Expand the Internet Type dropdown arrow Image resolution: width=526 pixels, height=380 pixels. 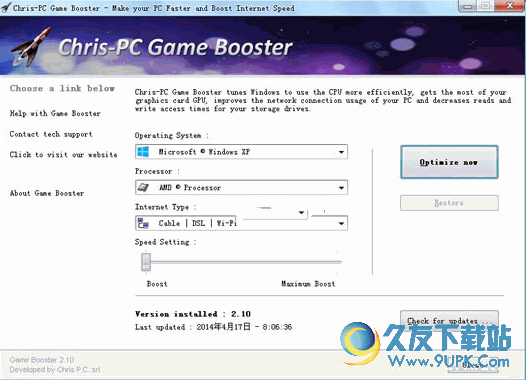coord(341,223)
